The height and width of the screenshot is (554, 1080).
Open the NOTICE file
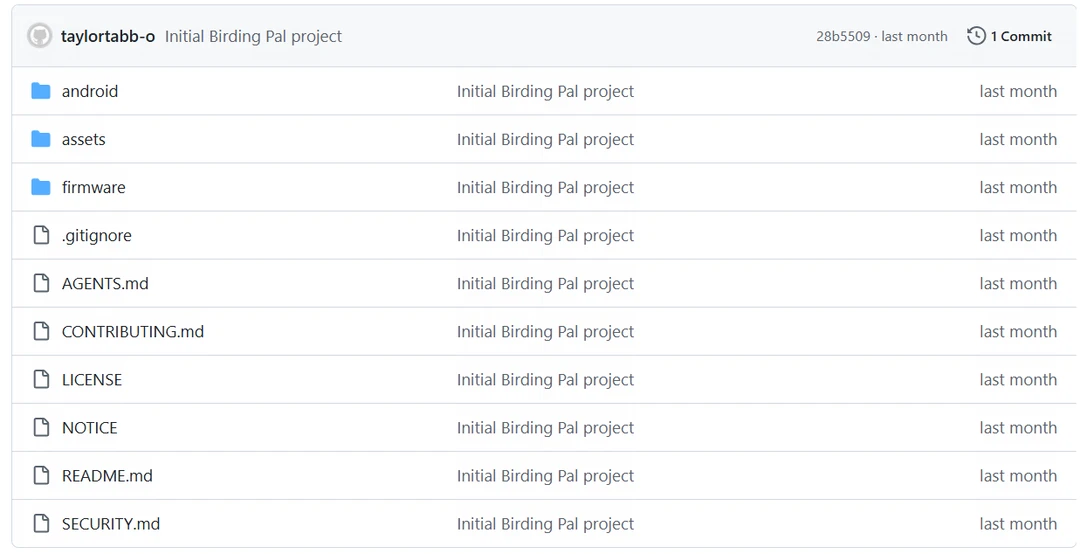point(90,428)
